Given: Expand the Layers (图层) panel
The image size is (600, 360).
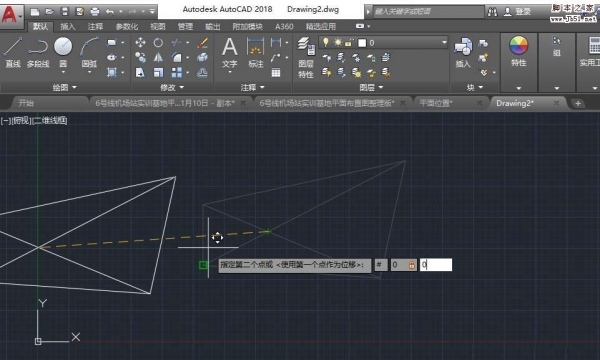Looking at the screenshot, I should tap(371, 88).
